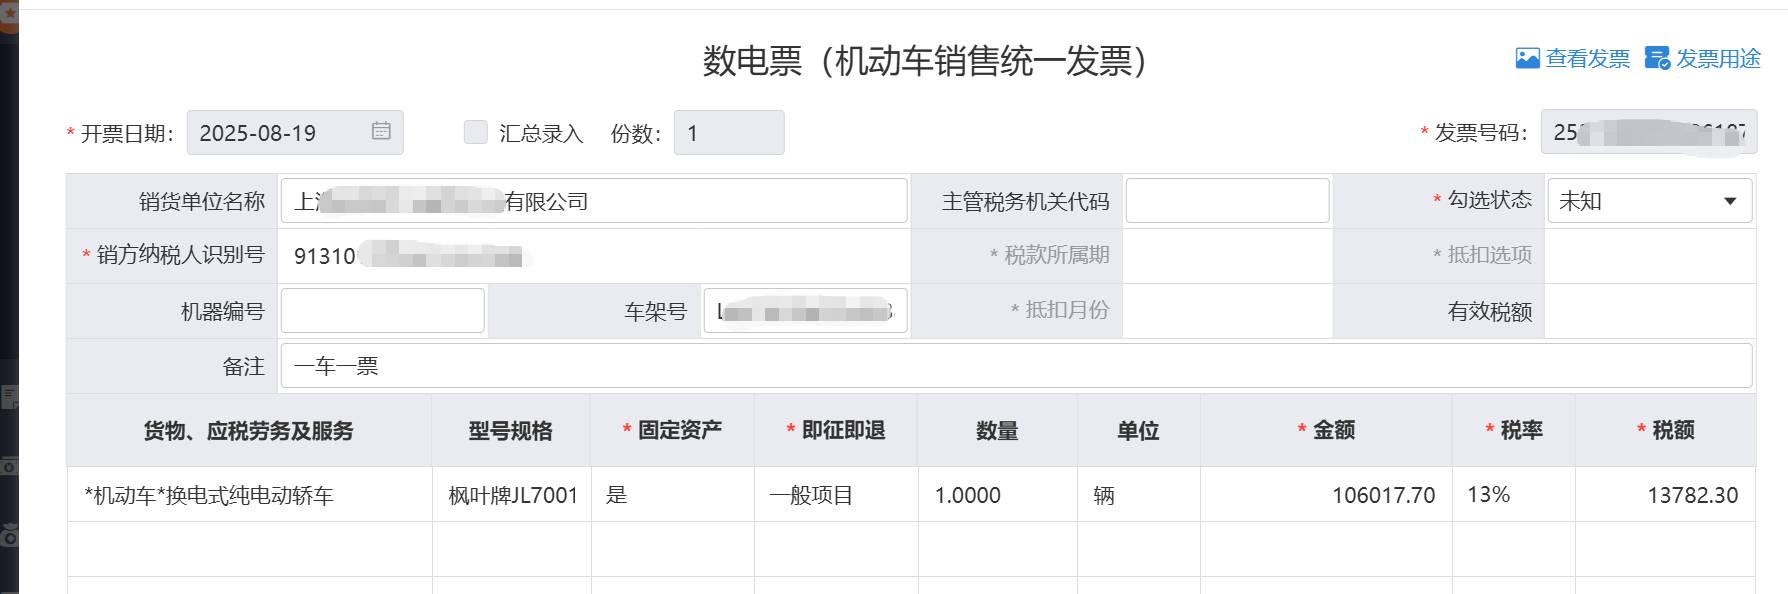Focus the 发票号码 field
This screenshot has height=594, width=1788.
(1648, 133)
